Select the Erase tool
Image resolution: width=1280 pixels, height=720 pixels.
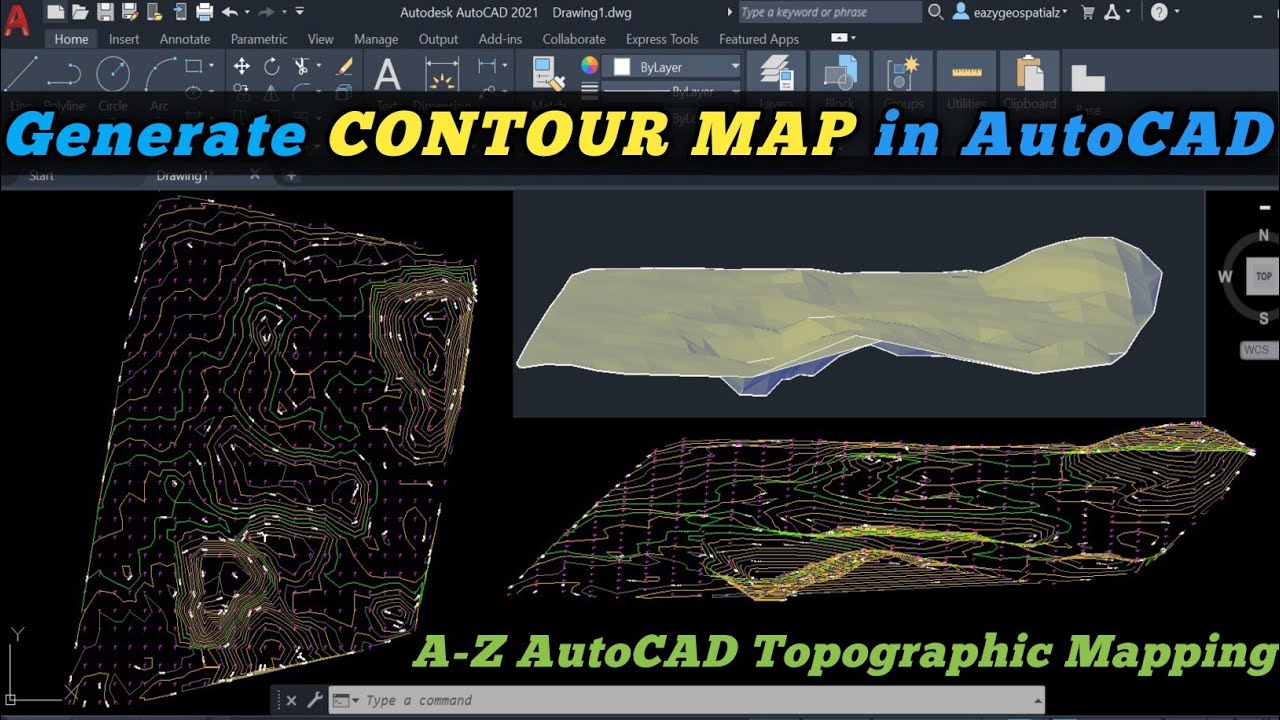click(x=345, y=66)
